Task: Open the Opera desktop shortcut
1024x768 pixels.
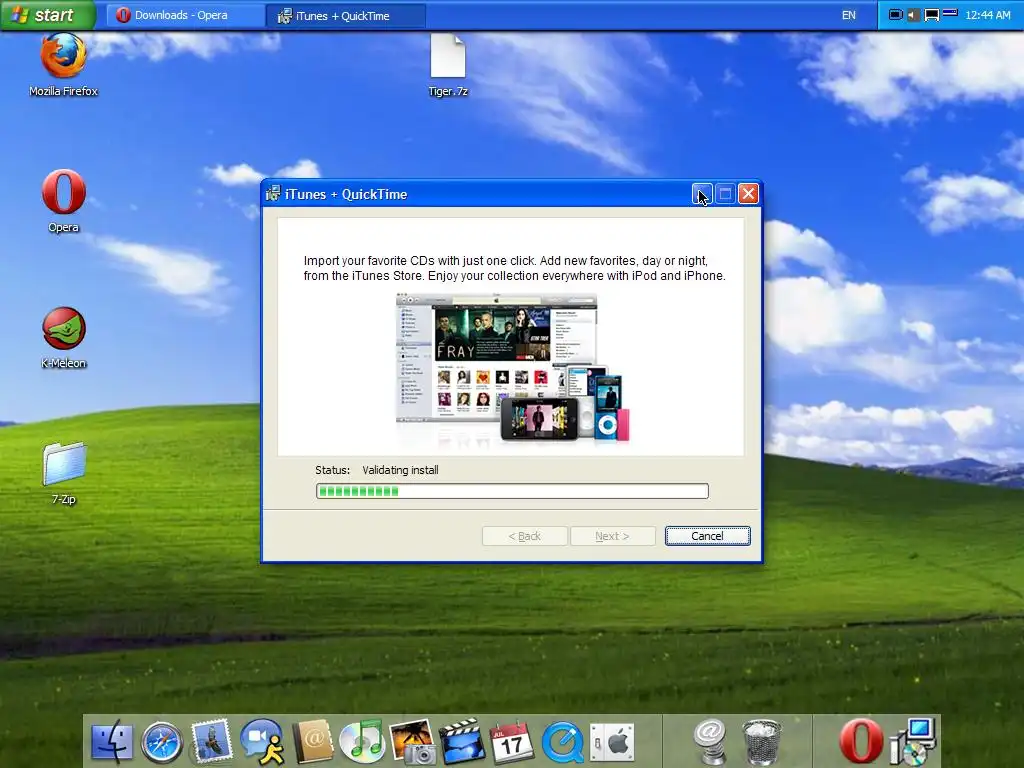Action: coord(63,201)
